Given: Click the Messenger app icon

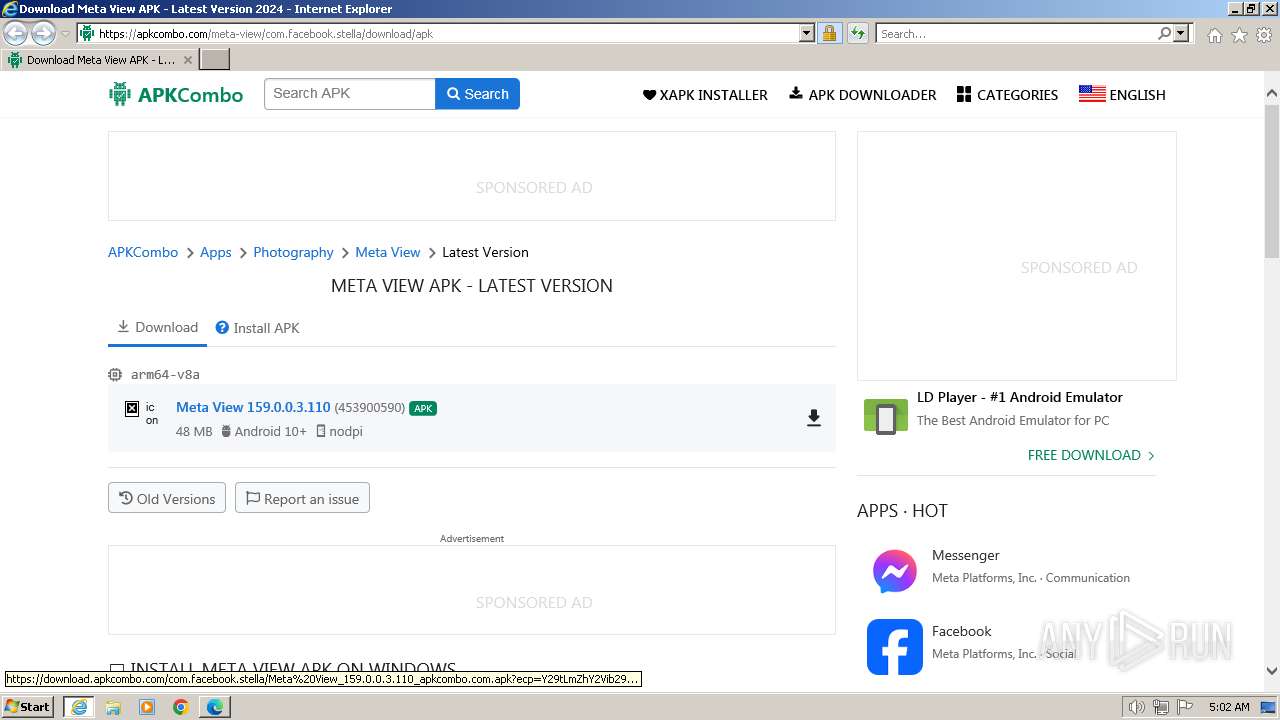Looking at the screenshot, I should (x=895, y=572).
